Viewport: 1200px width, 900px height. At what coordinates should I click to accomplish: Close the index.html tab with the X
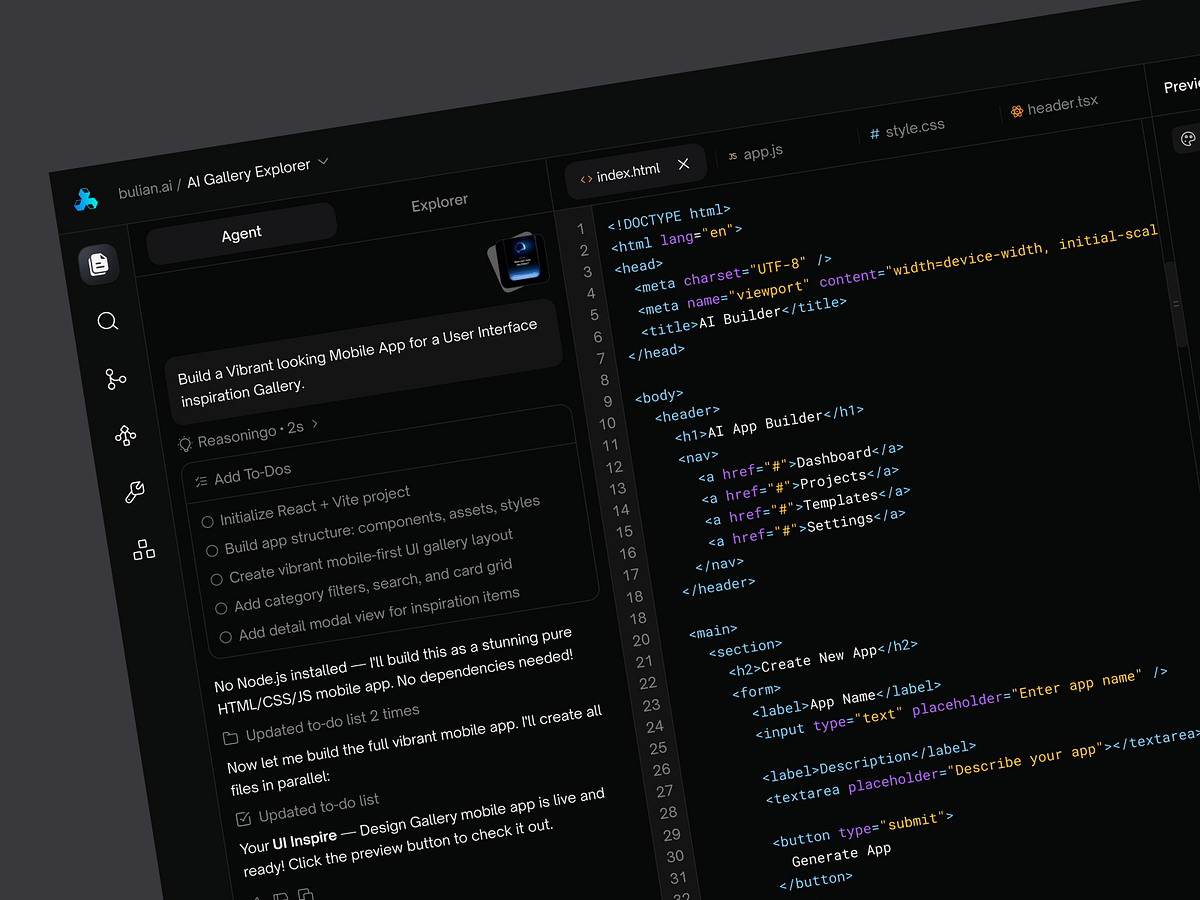pos(683,164)
